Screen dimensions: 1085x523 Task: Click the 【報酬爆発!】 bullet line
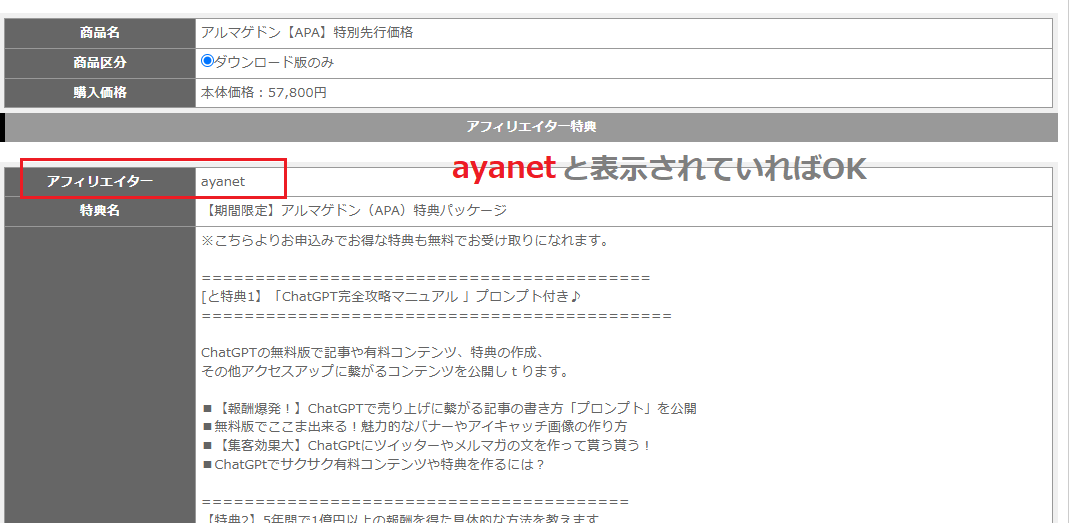[449, 409]
